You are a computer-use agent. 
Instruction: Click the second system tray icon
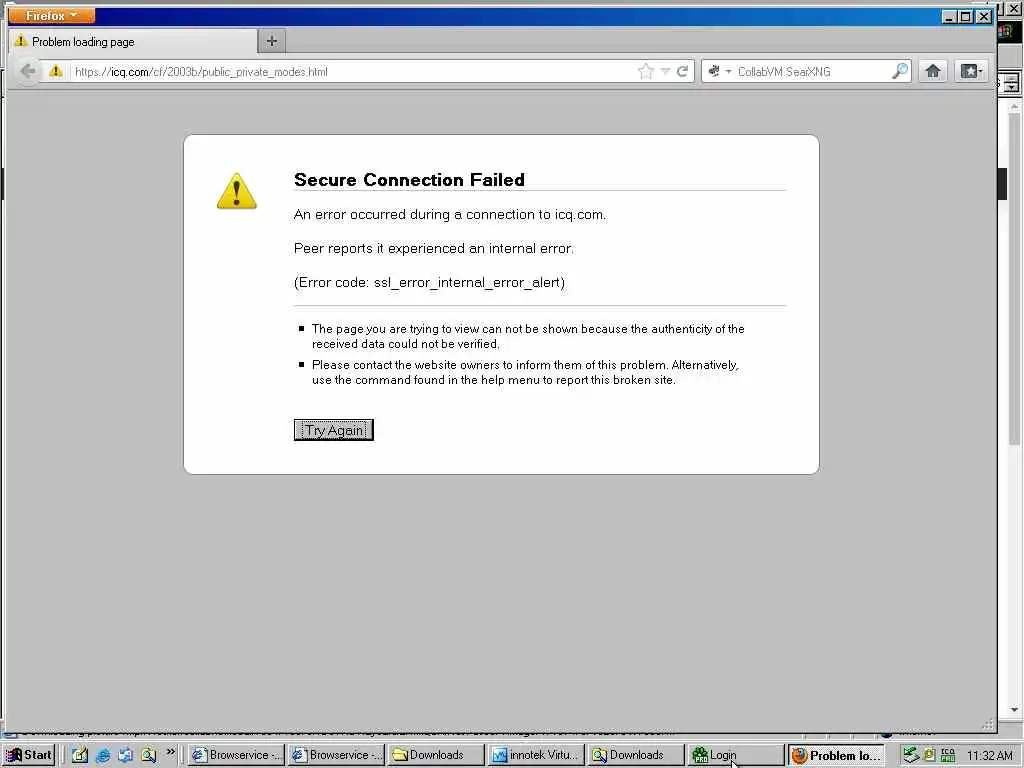pos(930,755)
